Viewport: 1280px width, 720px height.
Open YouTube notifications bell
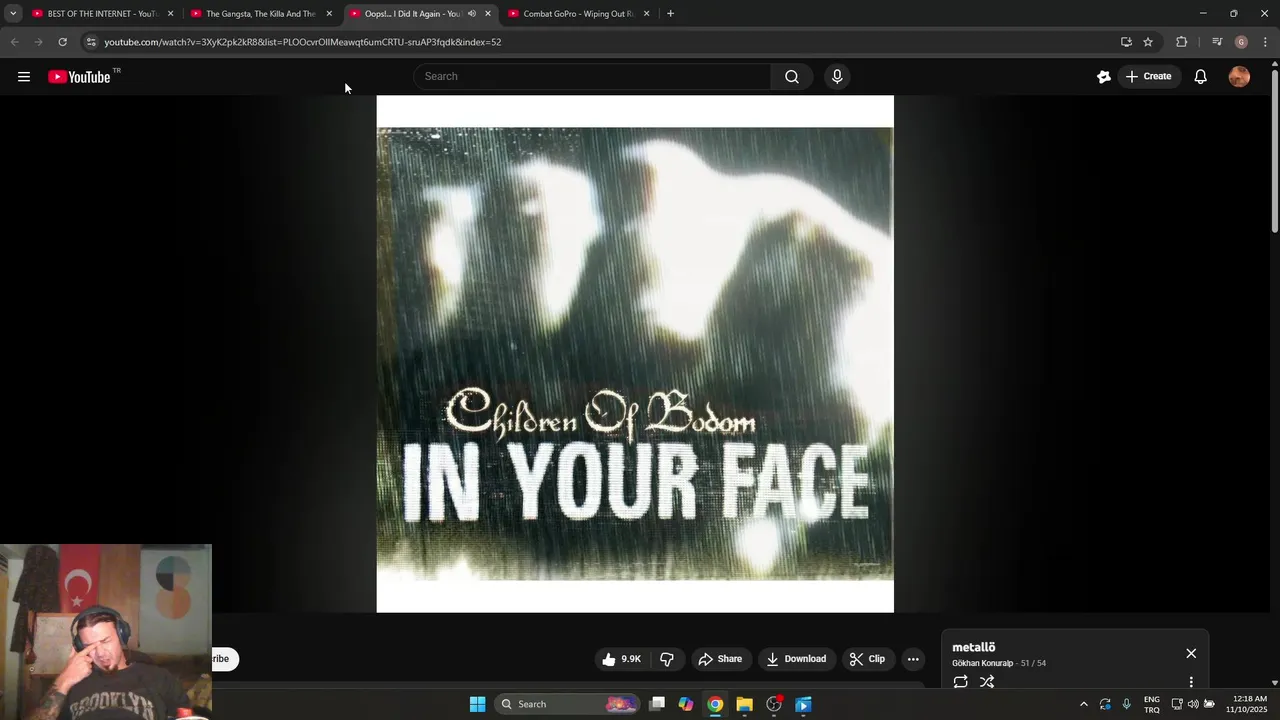[1201, 77]
